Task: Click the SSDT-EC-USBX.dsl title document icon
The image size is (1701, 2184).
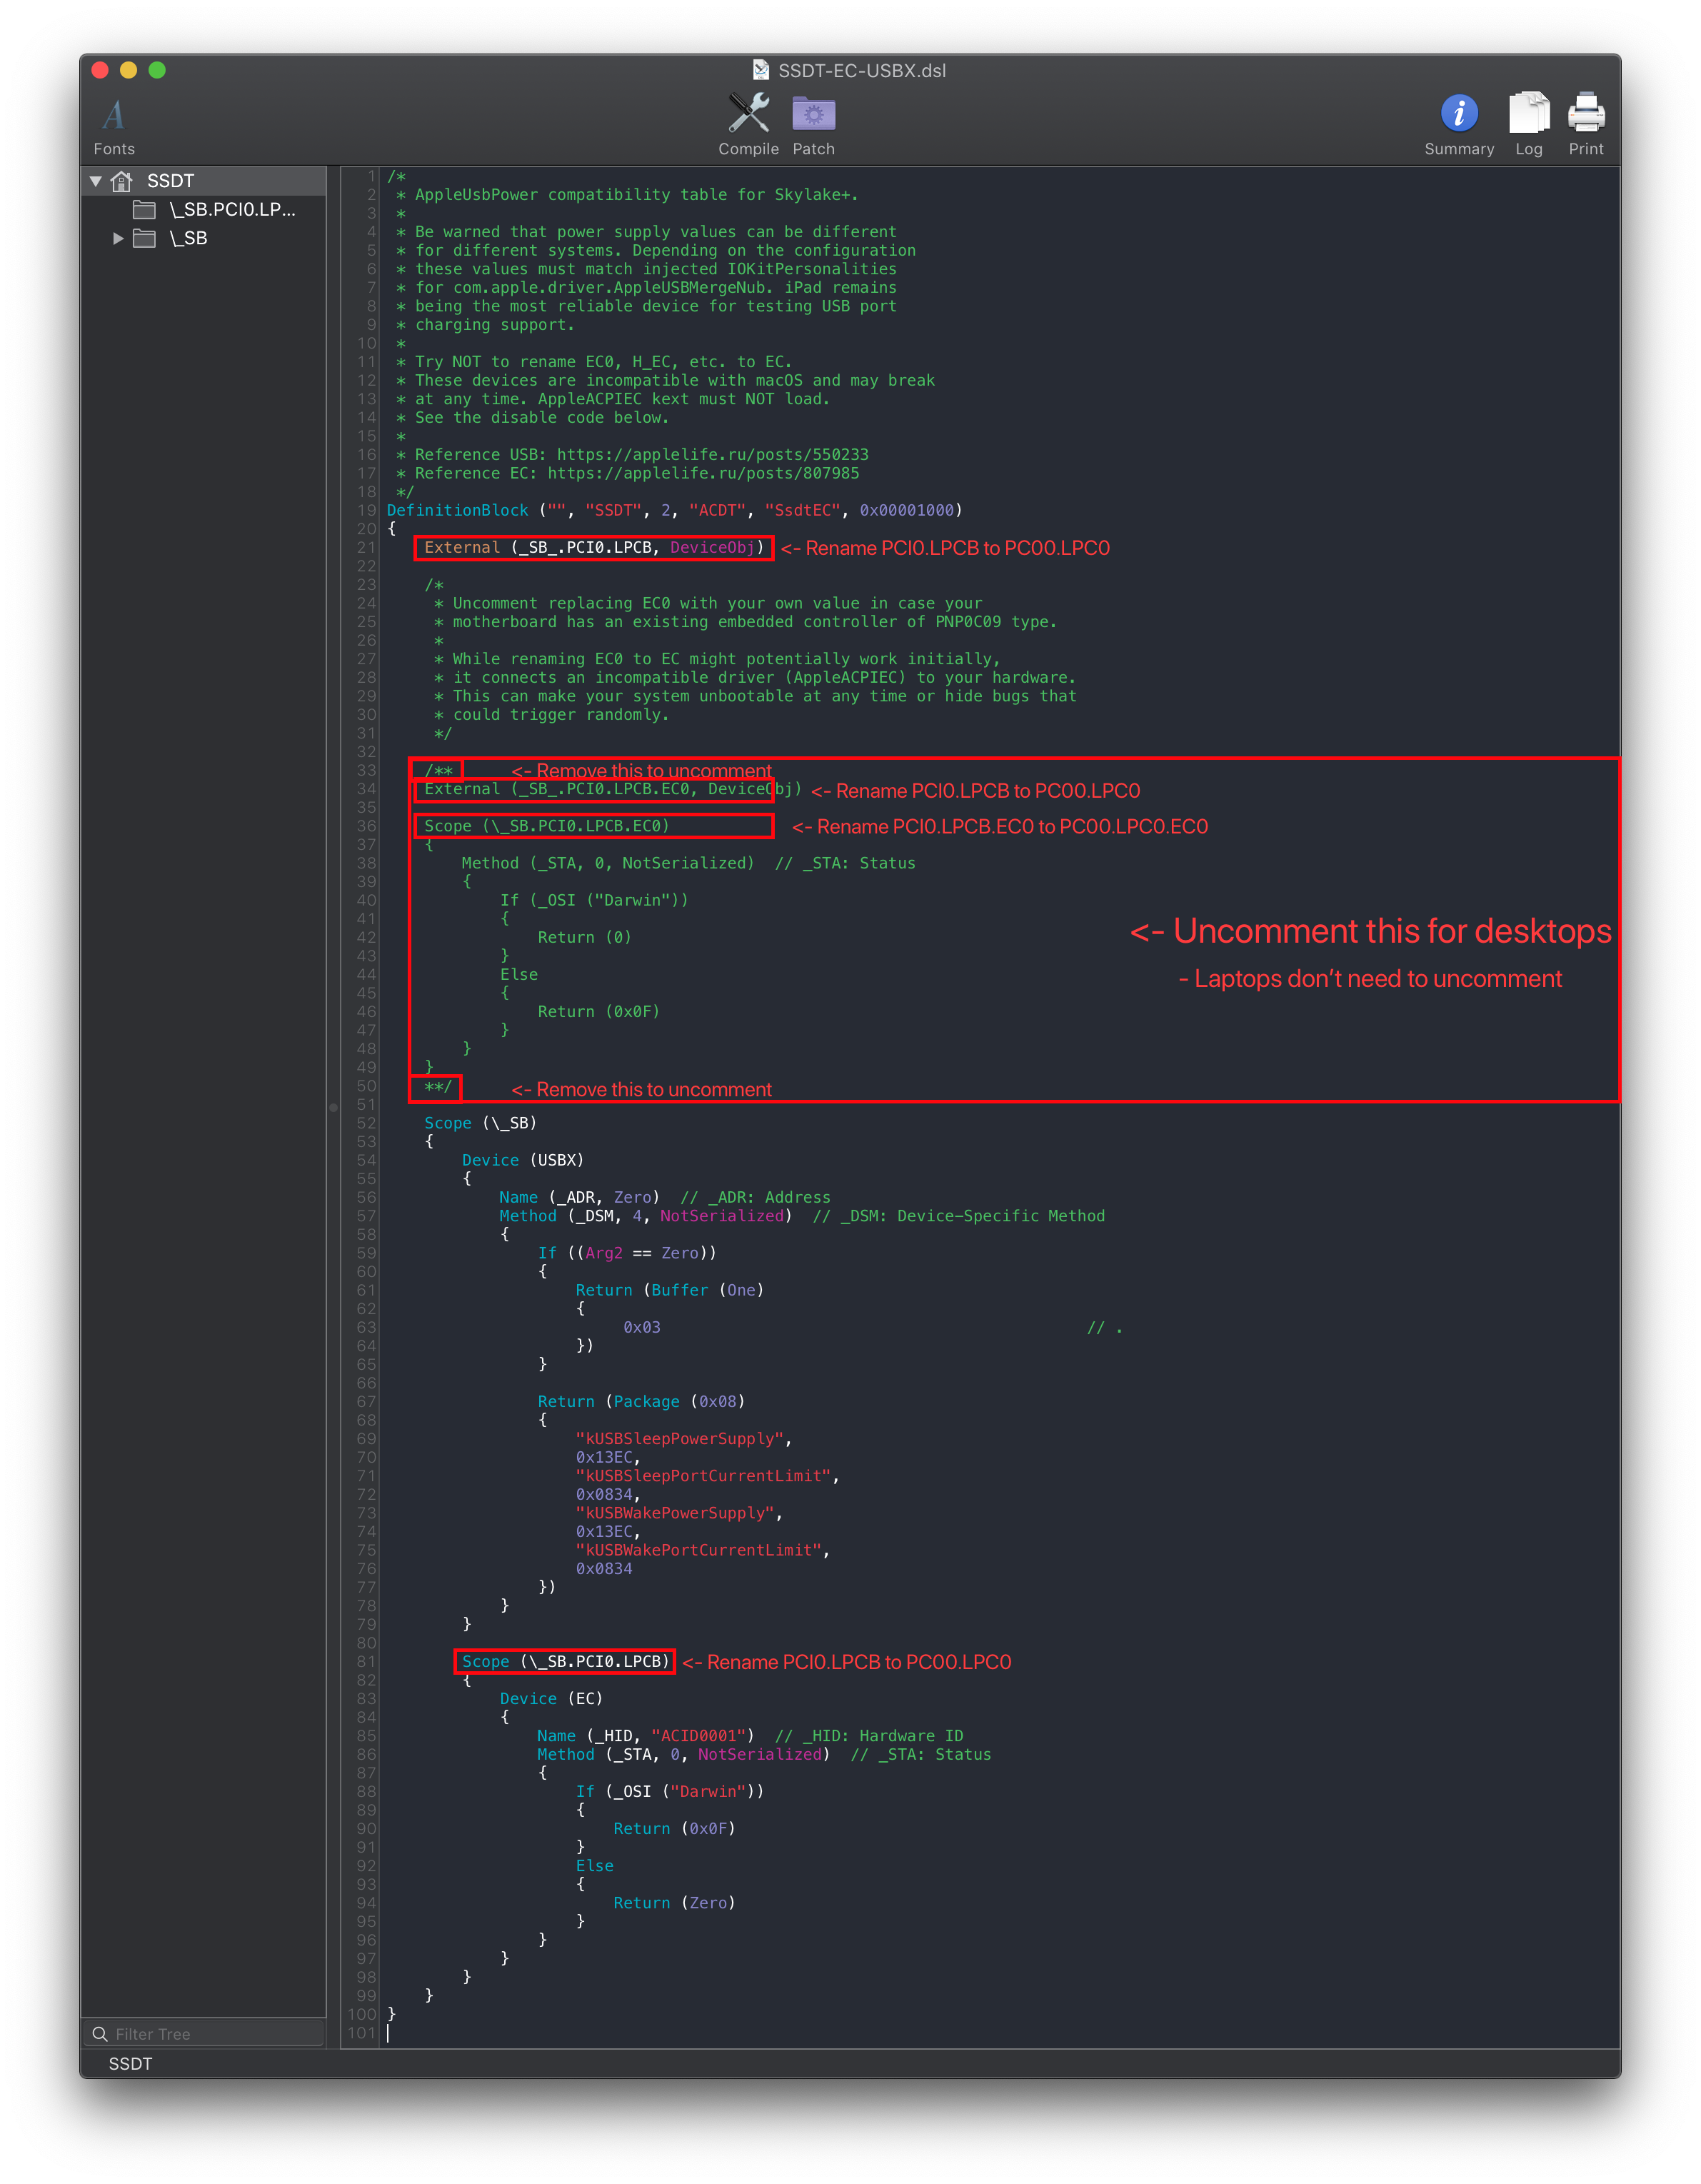Action: click(x=761, y=70)
